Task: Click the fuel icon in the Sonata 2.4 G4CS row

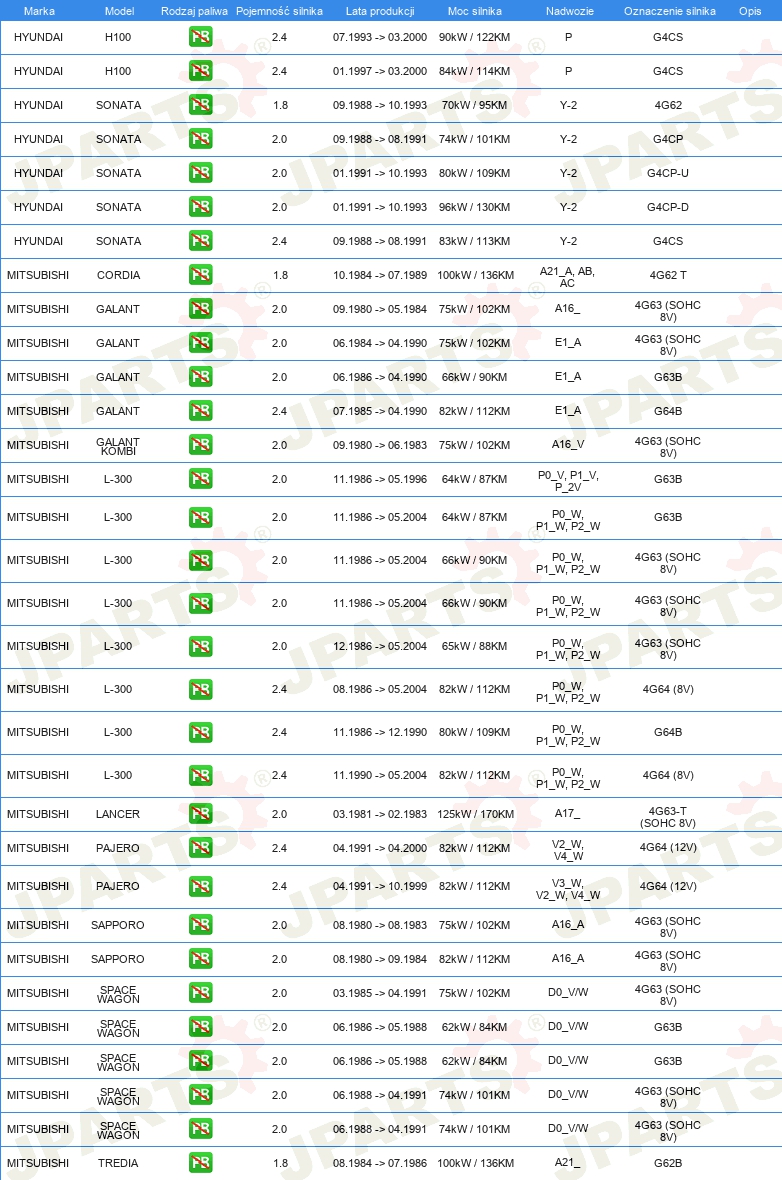Action: (x=200, y=241)
